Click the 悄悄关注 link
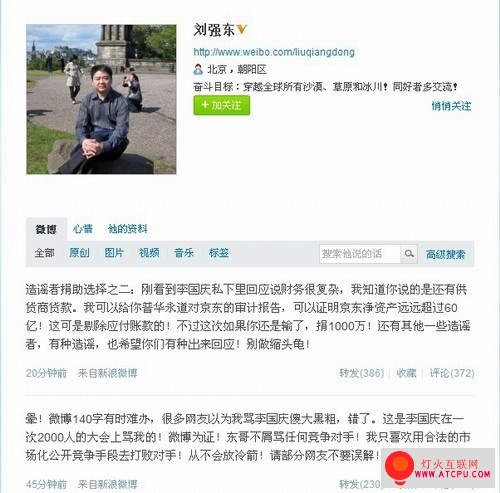The height and width of the screenshot is (493, 500). pyautogui.click(x=451, y=106)
